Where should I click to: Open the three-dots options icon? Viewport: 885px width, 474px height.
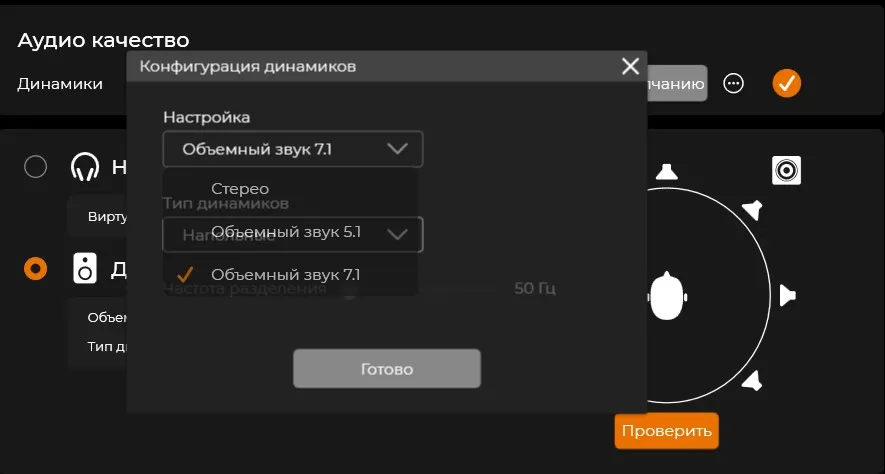coord(733,84)
